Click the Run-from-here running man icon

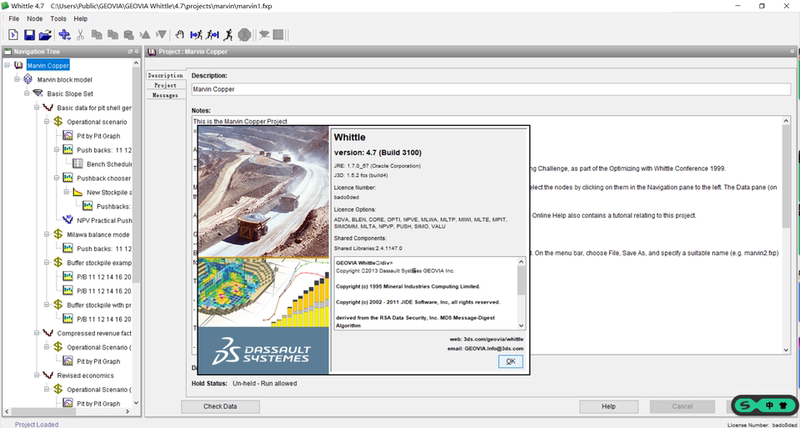click(x=213, y=35)
